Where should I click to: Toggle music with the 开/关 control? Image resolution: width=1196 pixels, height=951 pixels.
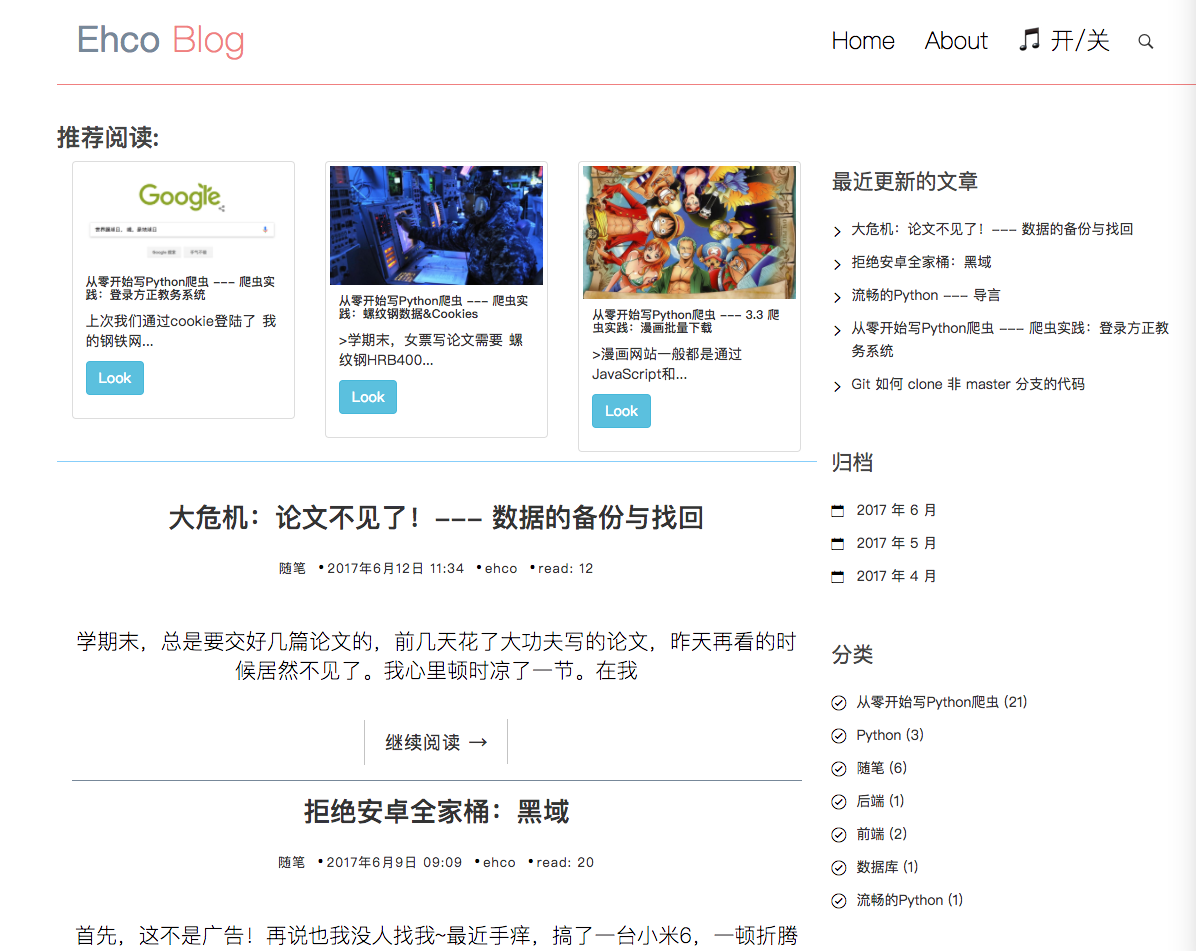(x=1064, y=41)
